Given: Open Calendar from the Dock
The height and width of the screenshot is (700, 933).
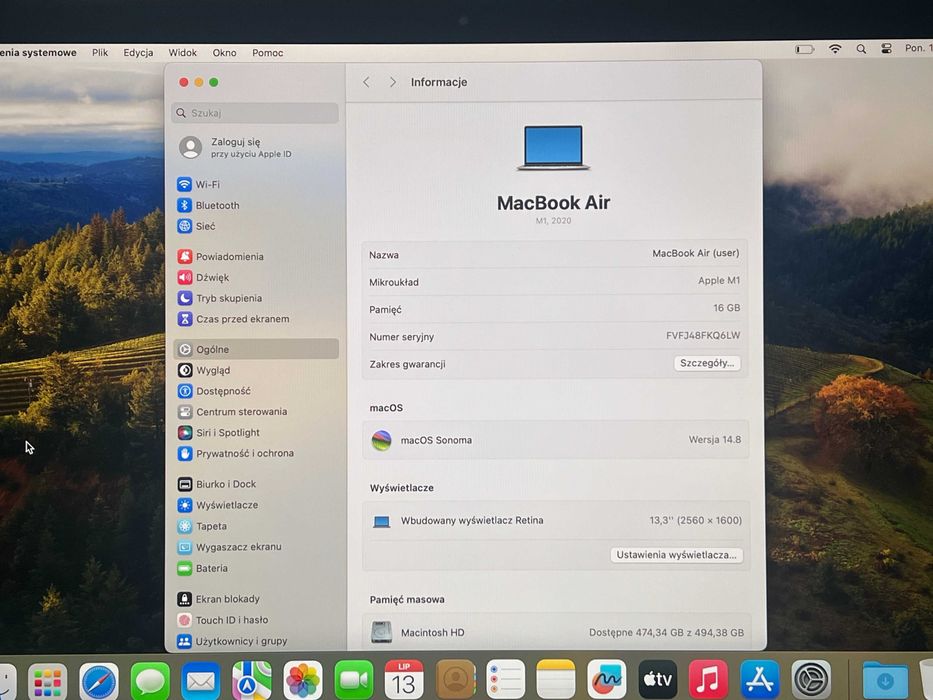Looking at the screenshot, I should [404, 679].
